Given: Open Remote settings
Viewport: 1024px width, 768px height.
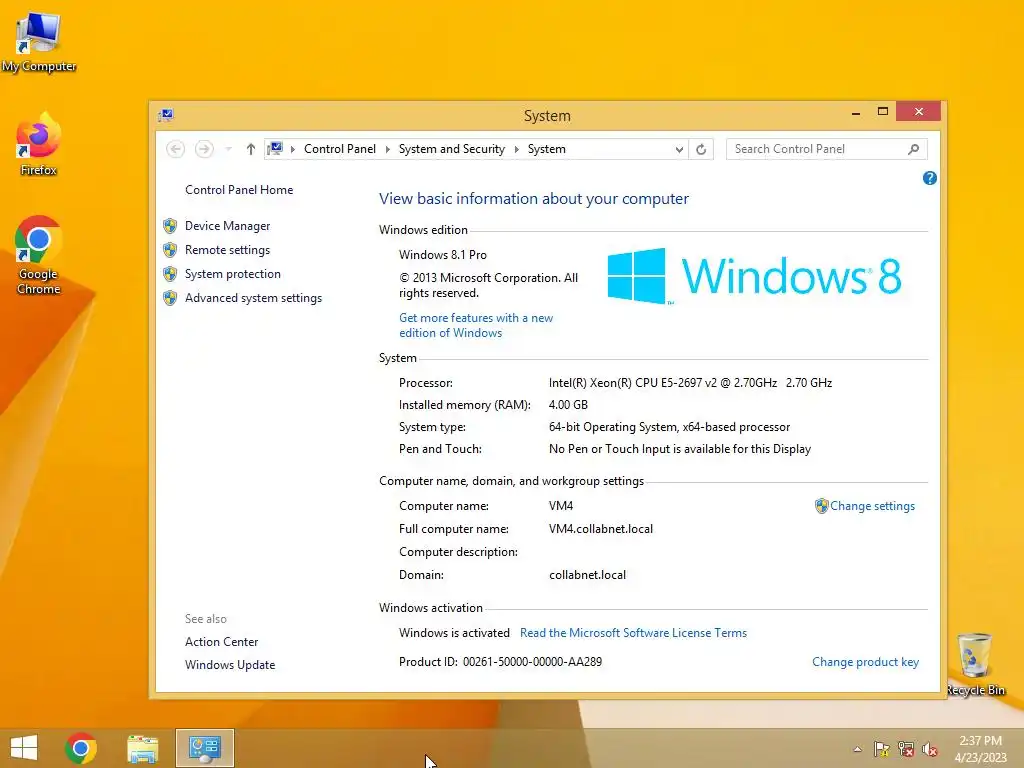Looking at the screenshot, I should (x=227, y=250).
